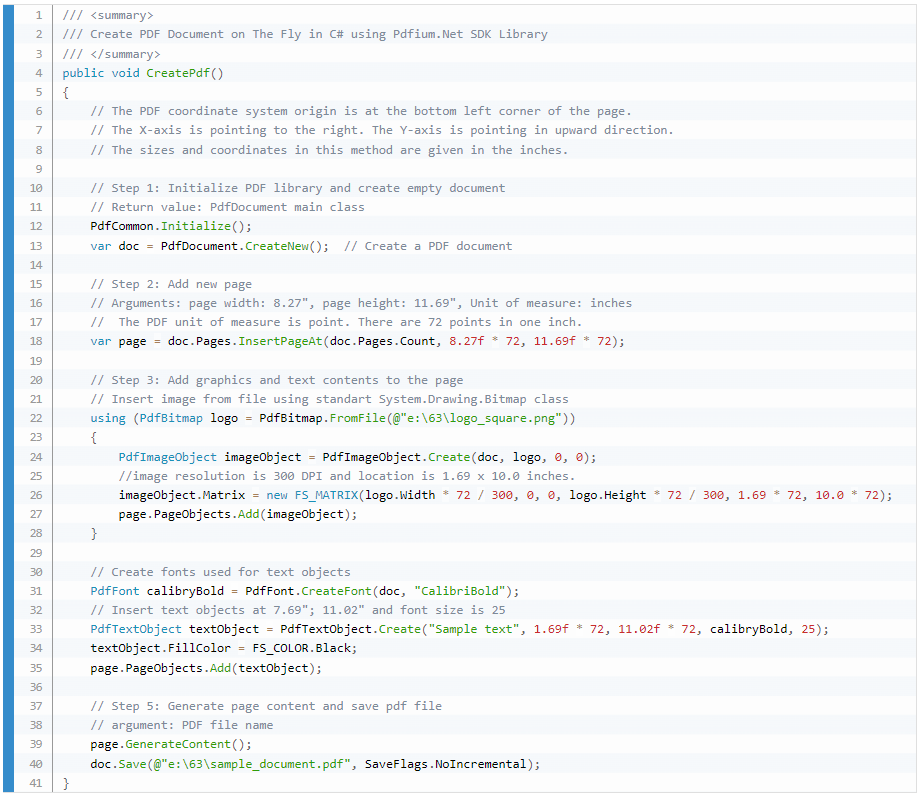Click InsertPageAt method on line 18
The image size is (922, 797).
(x=280, y=341)
